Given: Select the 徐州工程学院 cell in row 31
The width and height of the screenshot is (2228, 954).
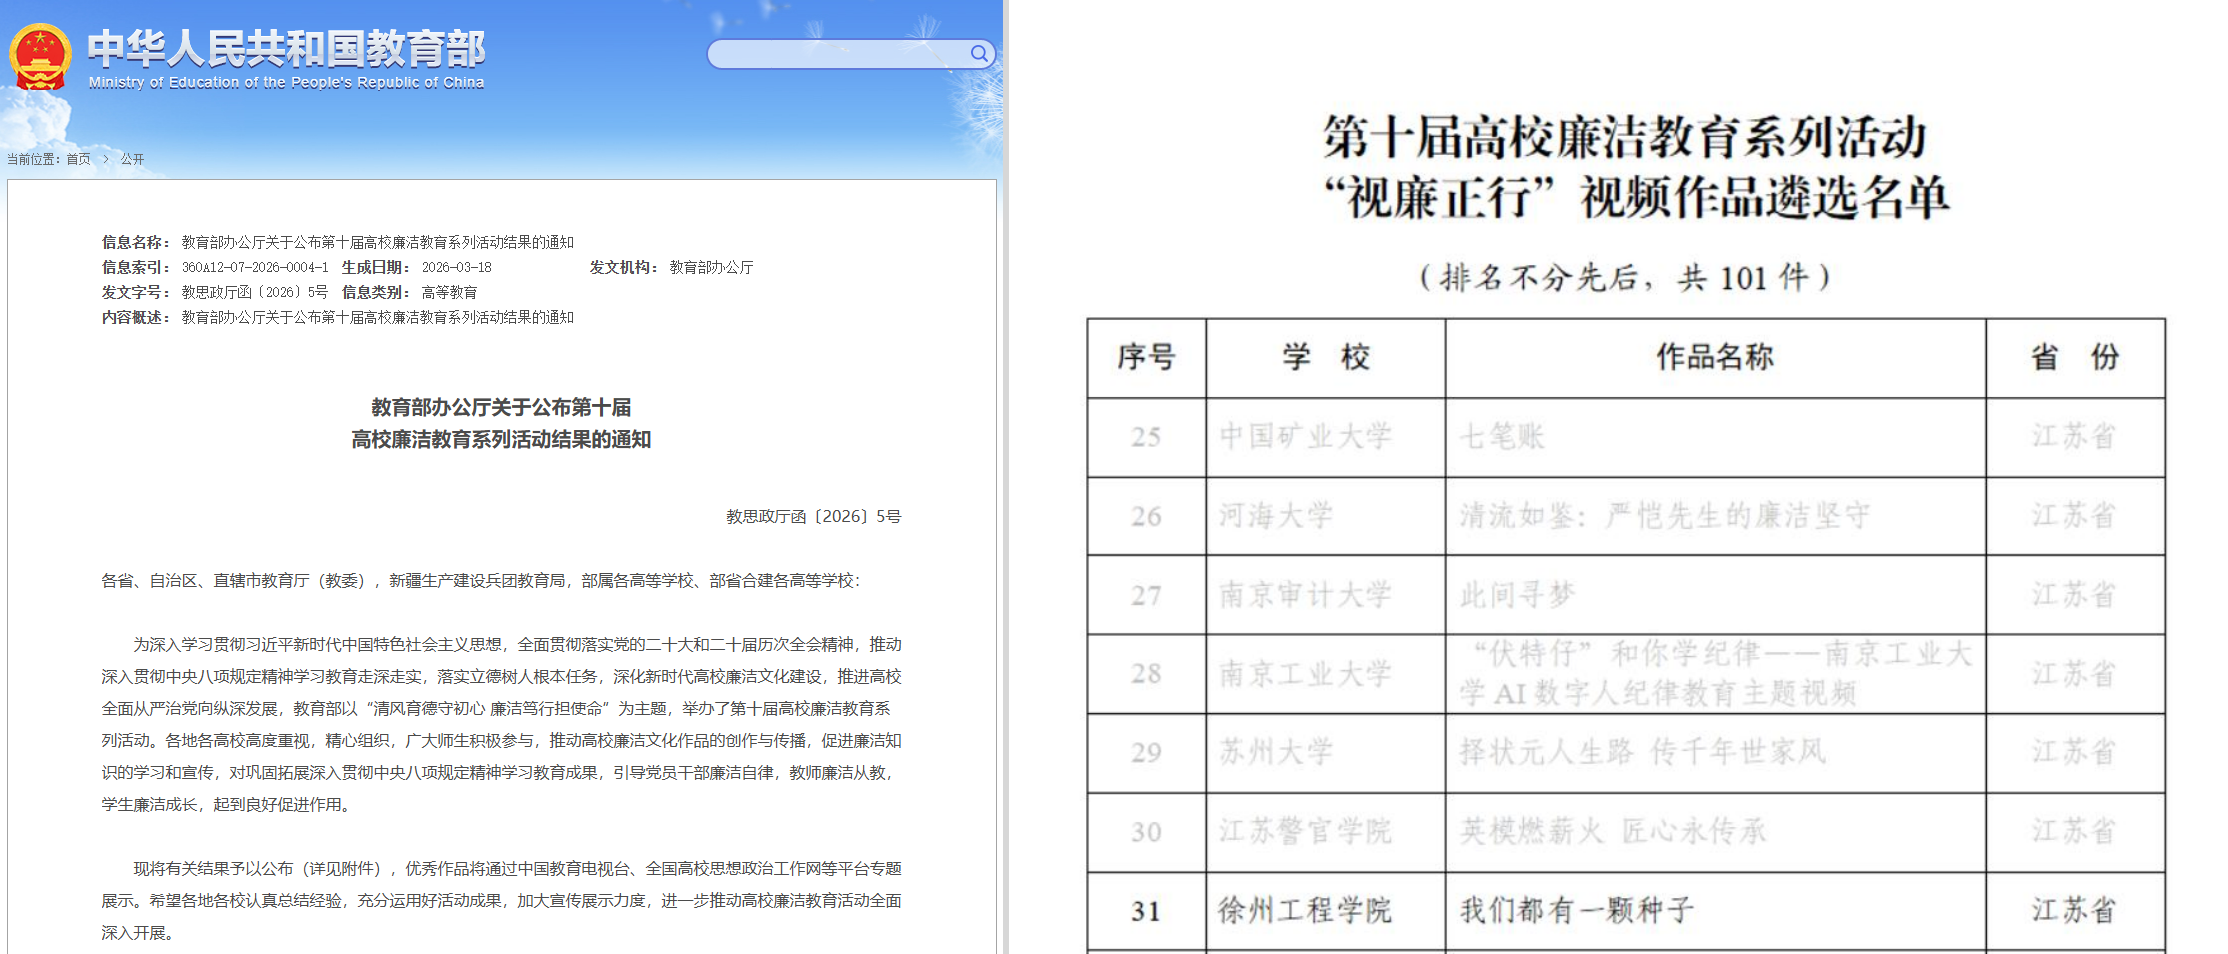Looking at the screenshot, I should 1304,910.
